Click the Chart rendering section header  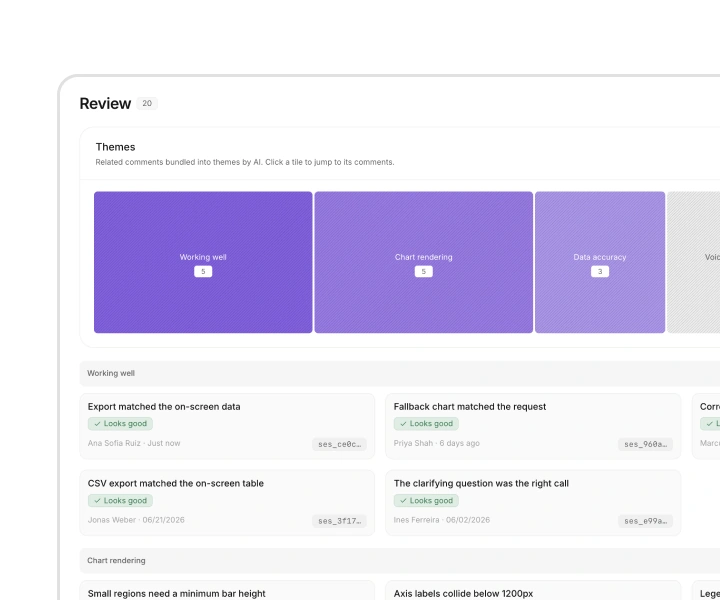coord(399,561)
